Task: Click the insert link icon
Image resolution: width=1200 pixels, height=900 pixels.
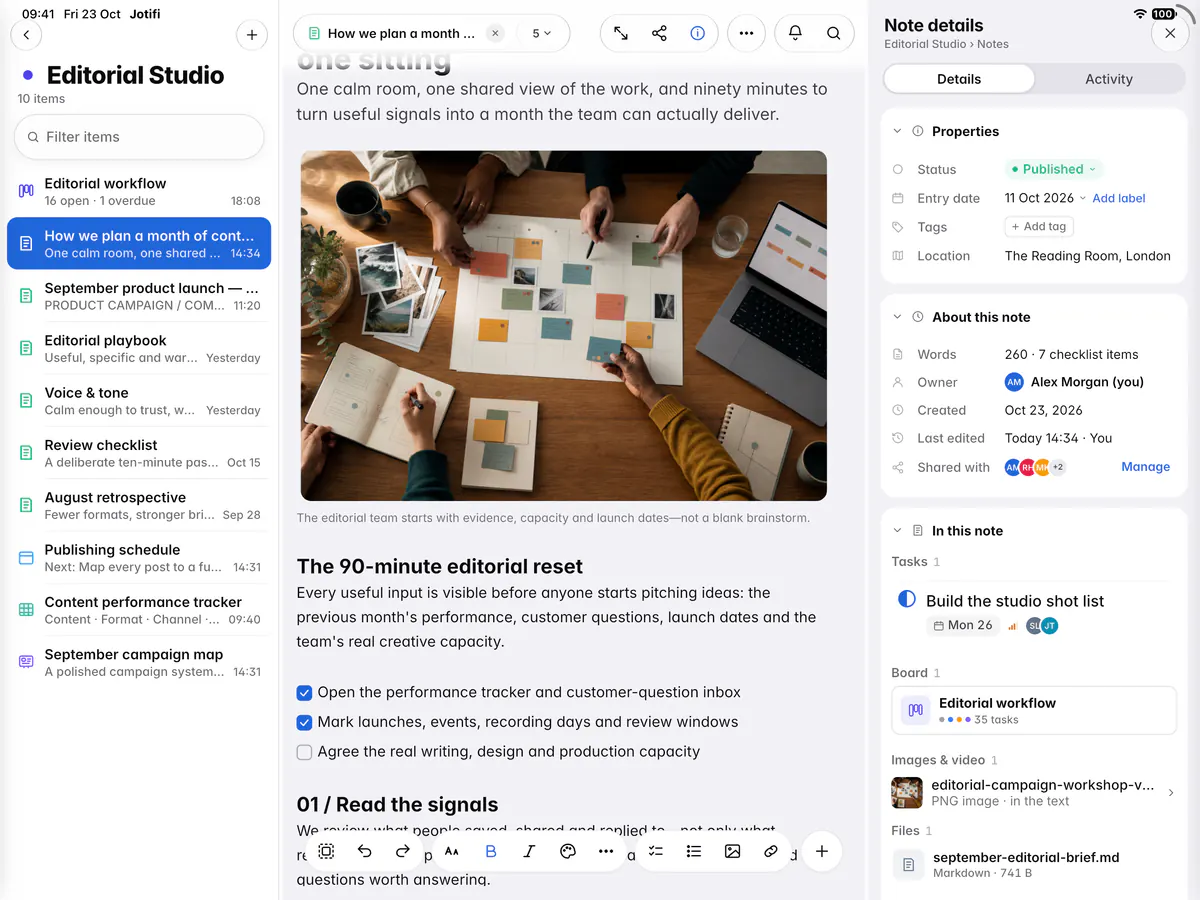Action: pyautogui.click(x=771, y=851)
